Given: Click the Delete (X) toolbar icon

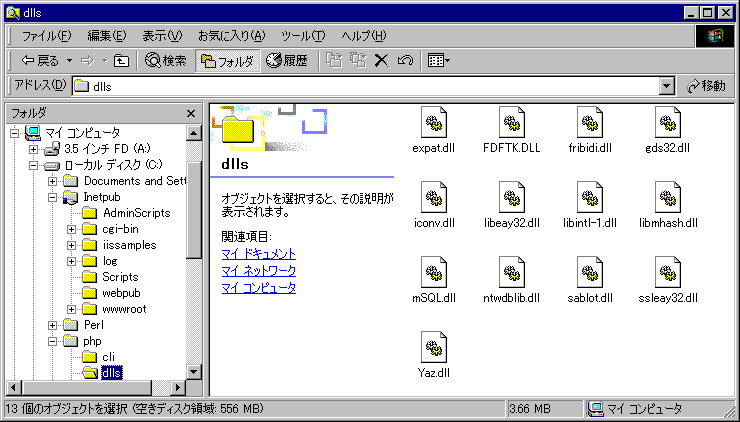Looking at the screenshot, I should pyautogui.click(x=381, y=60).
